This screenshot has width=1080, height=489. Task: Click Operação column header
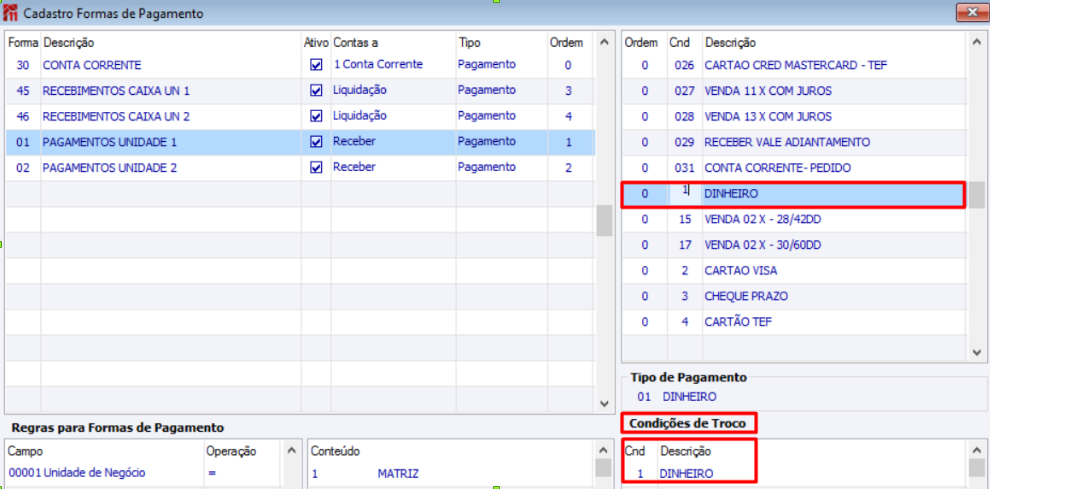tap(231, 452)
